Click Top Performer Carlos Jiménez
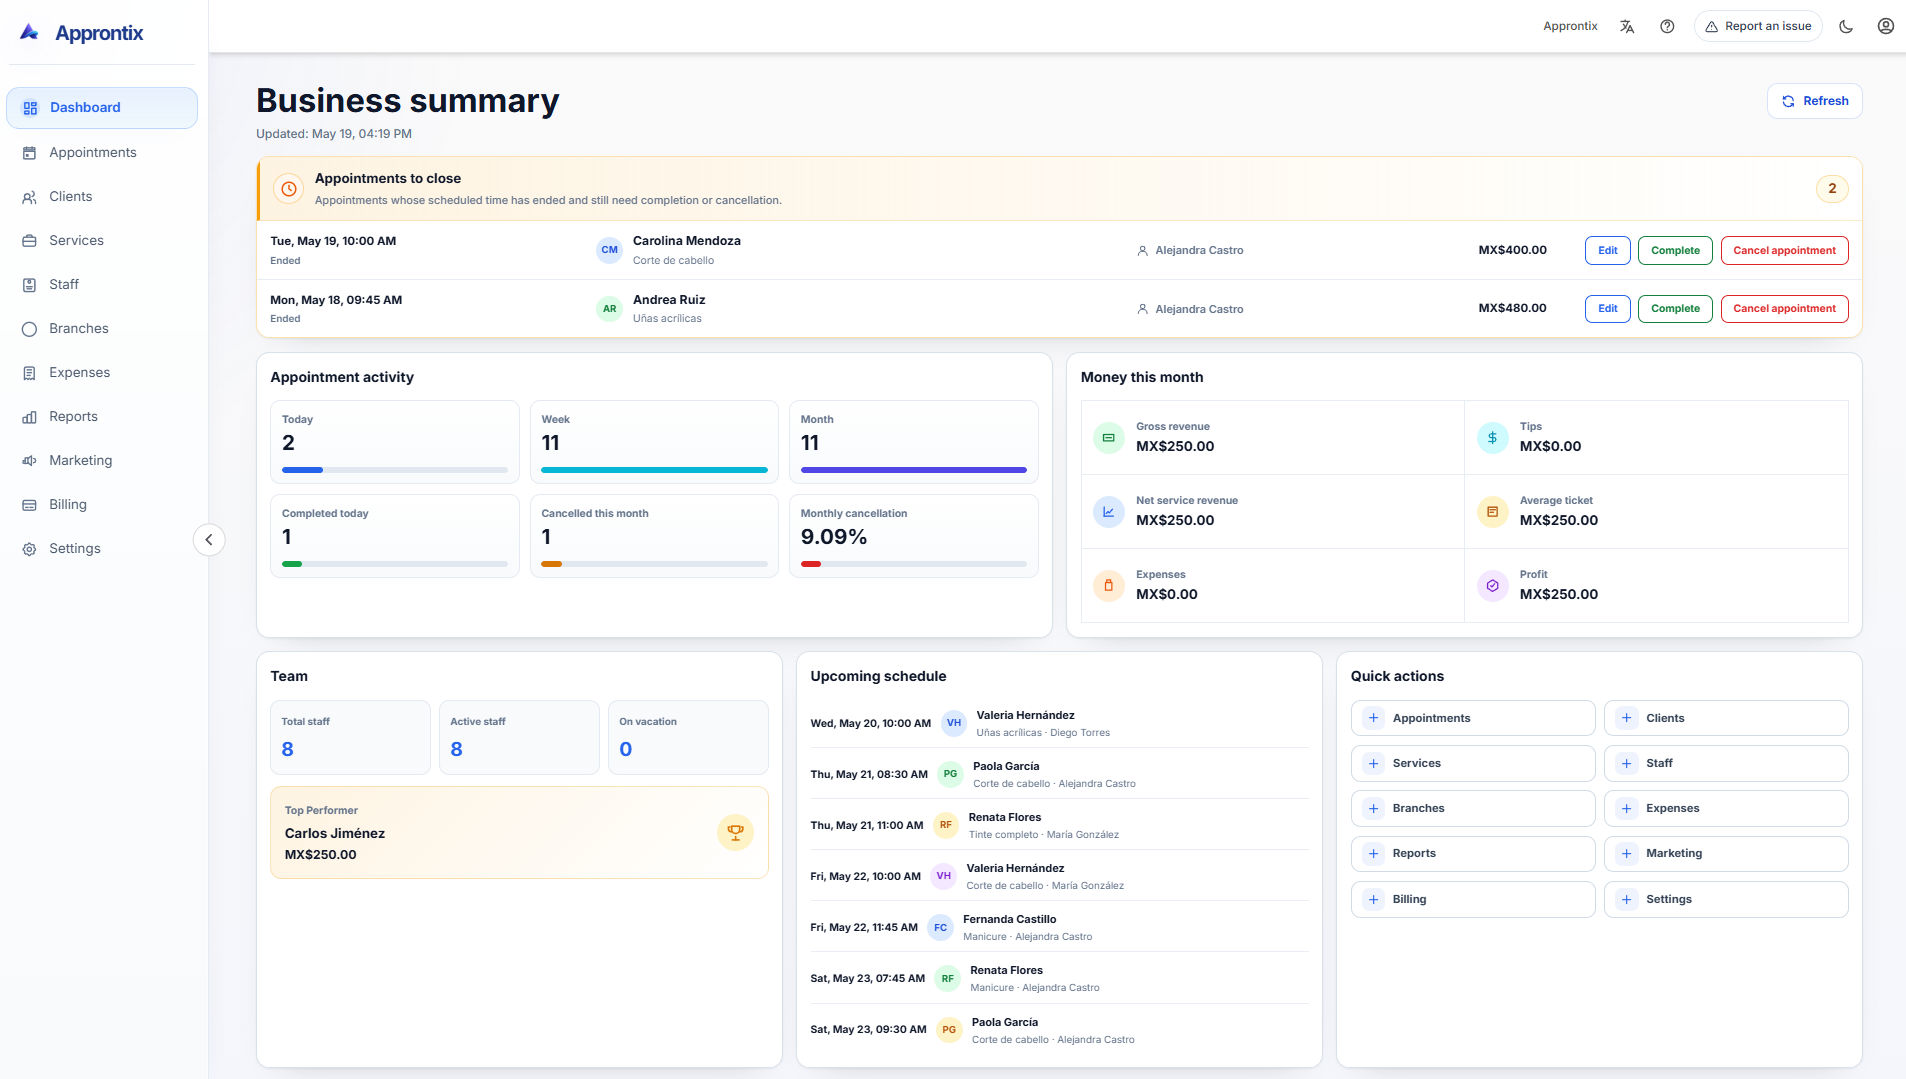Image resolution: width=1906 pixels, height=1079 pixels. (x=519, y=833)
